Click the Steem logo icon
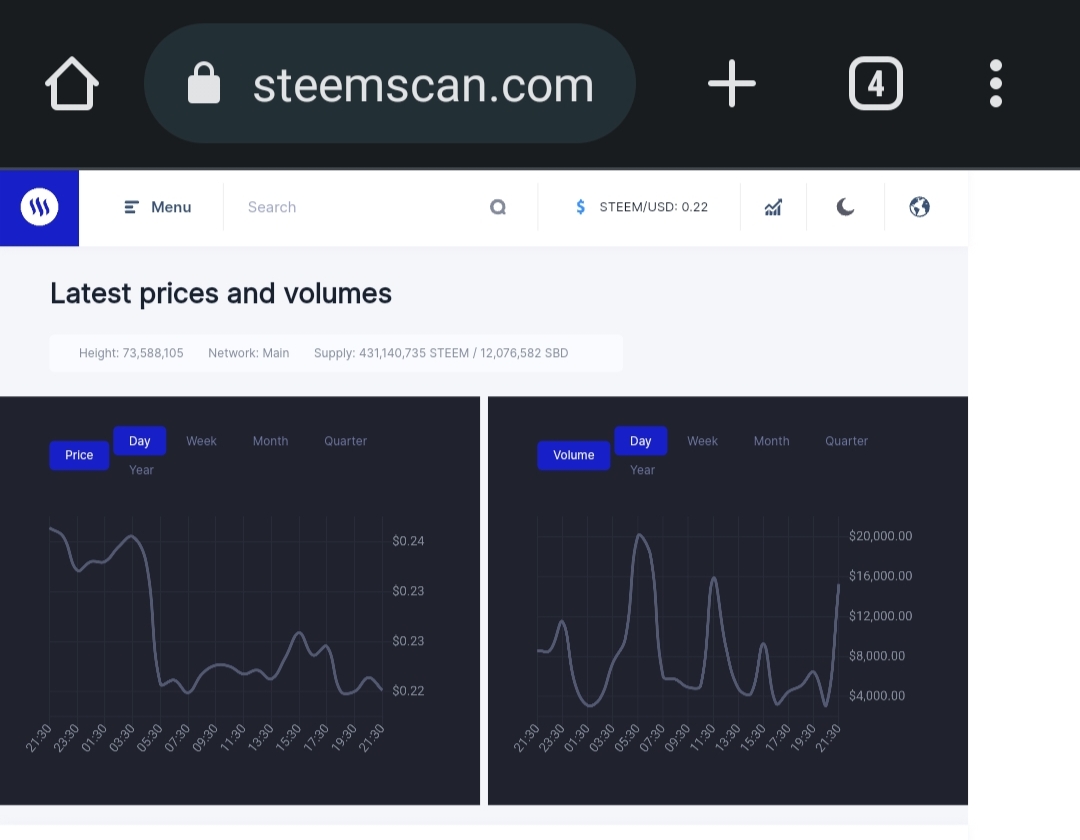This screenshot has width=1080, height=840. tap(39, 208)
